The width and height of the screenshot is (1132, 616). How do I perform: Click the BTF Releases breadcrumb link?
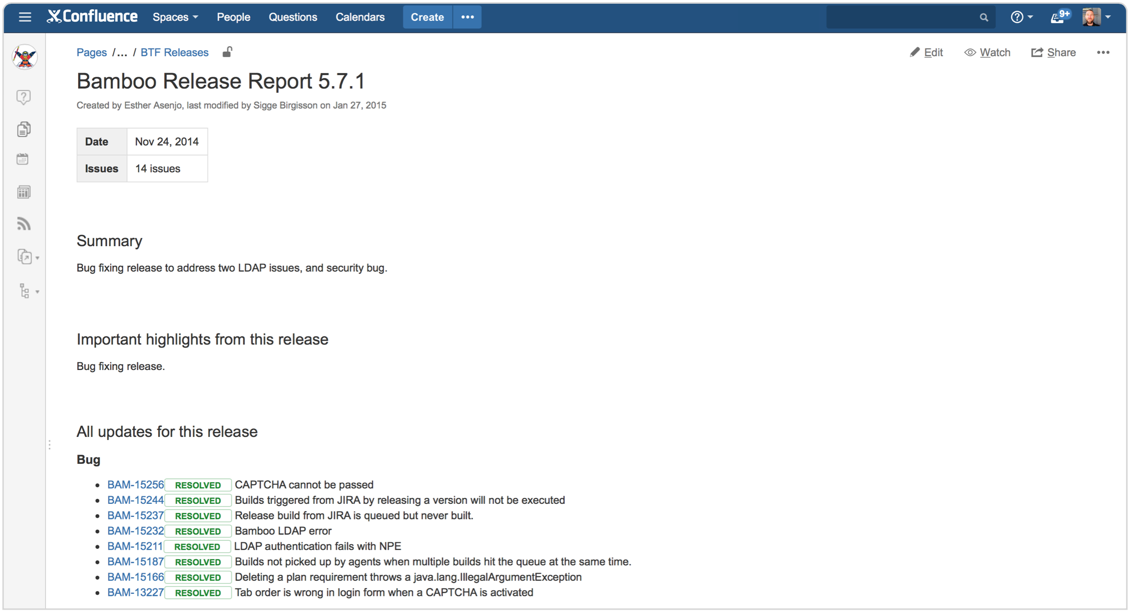174,52
